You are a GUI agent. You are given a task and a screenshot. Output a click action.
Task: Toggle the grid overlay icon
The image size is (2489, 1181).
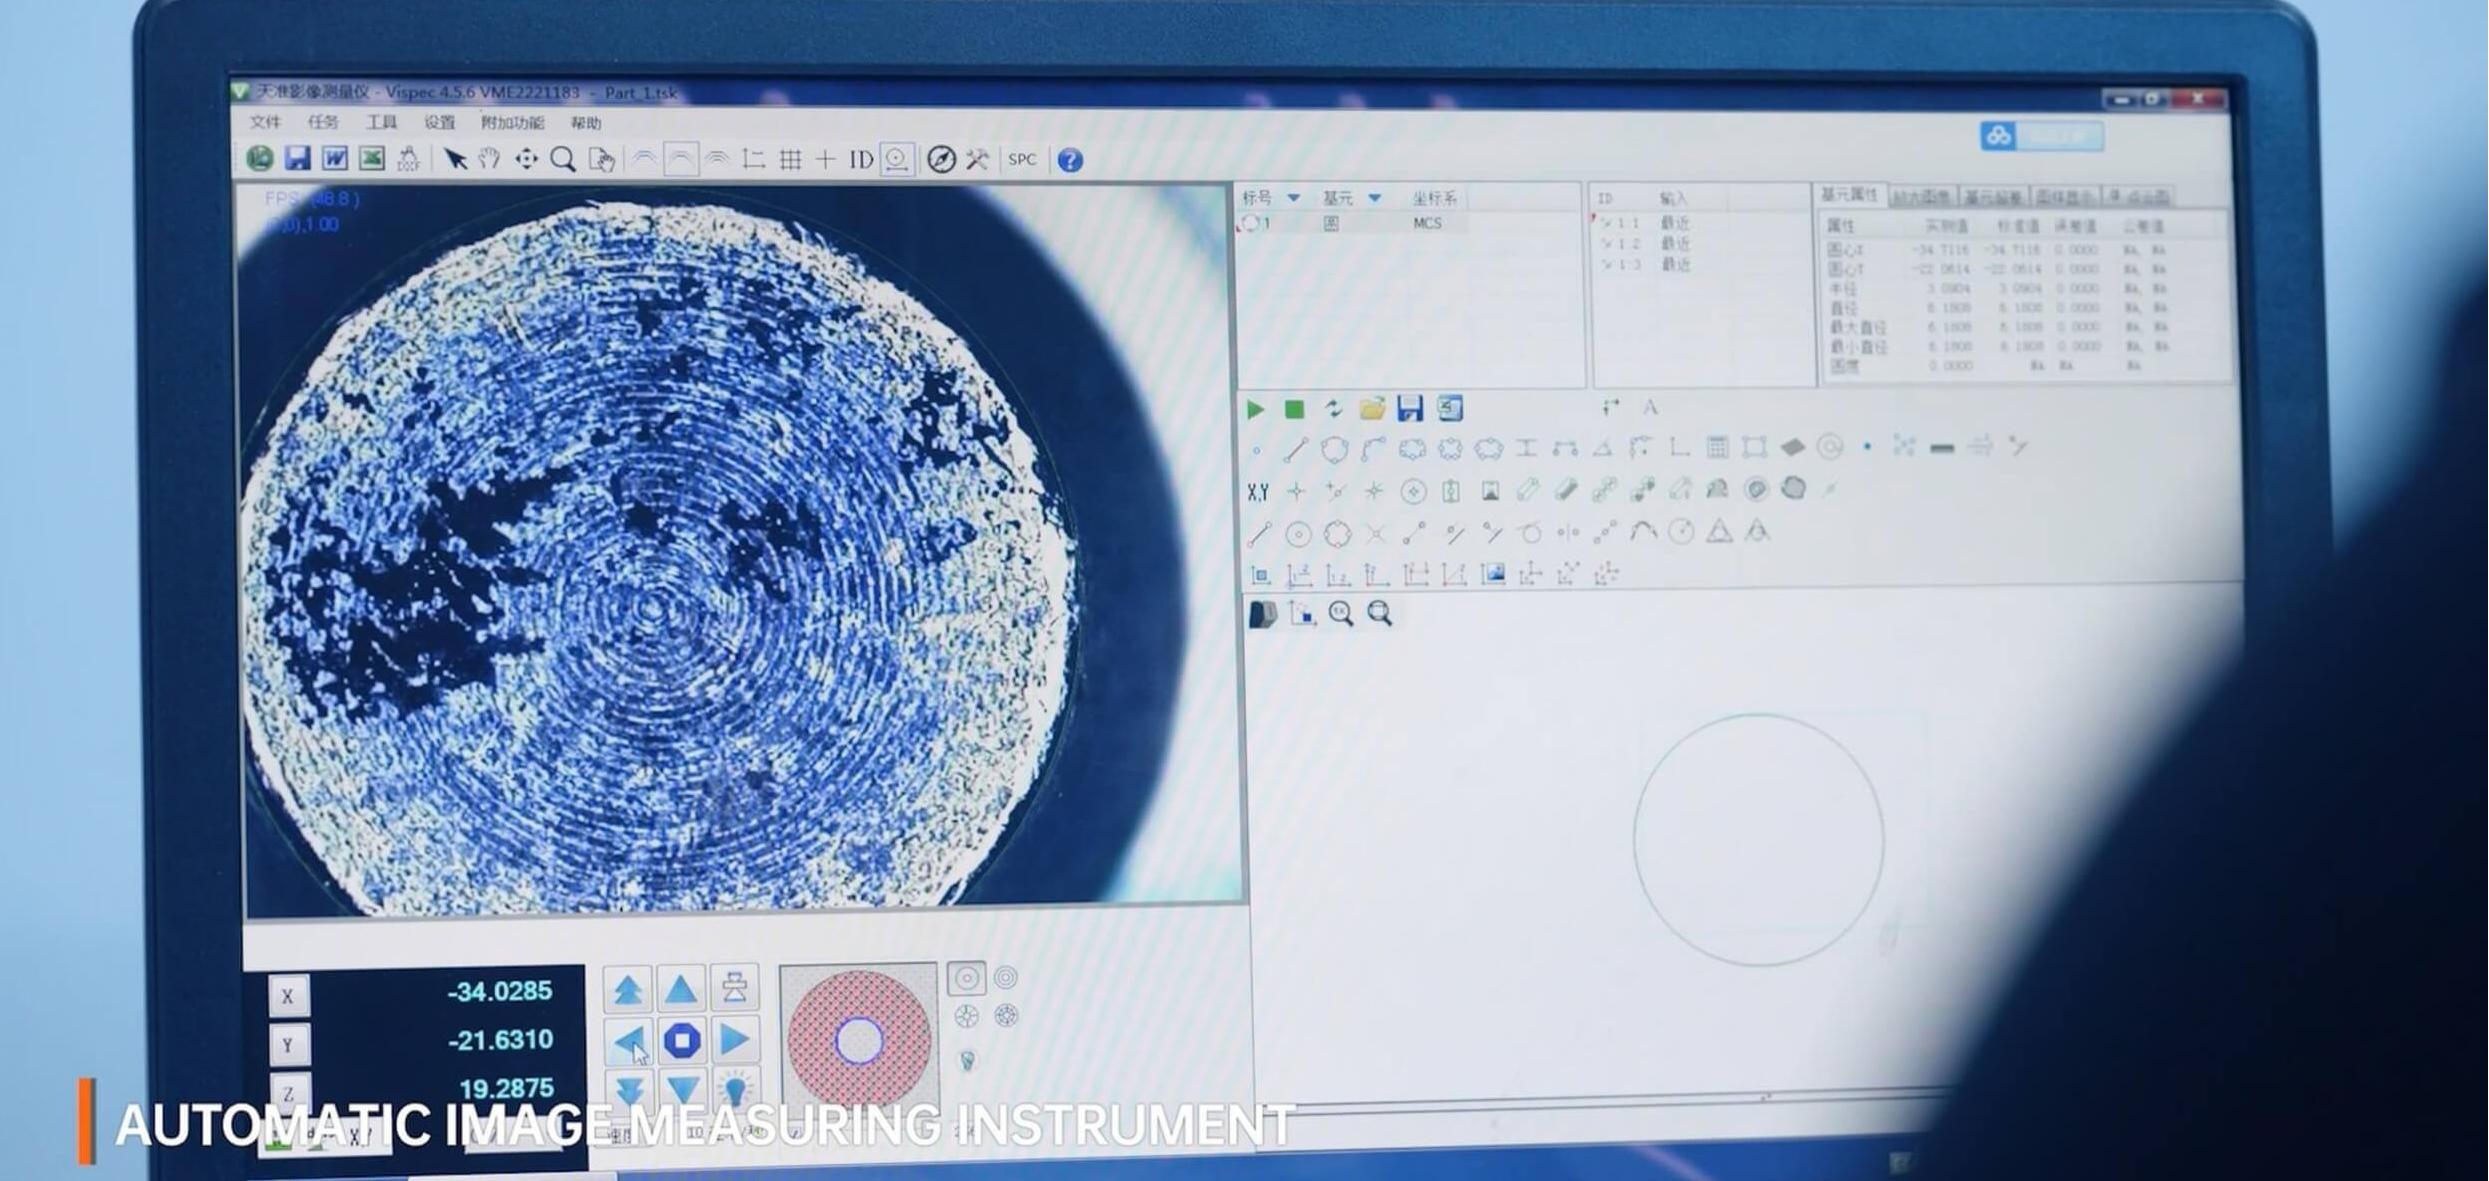tap(790, 159)
